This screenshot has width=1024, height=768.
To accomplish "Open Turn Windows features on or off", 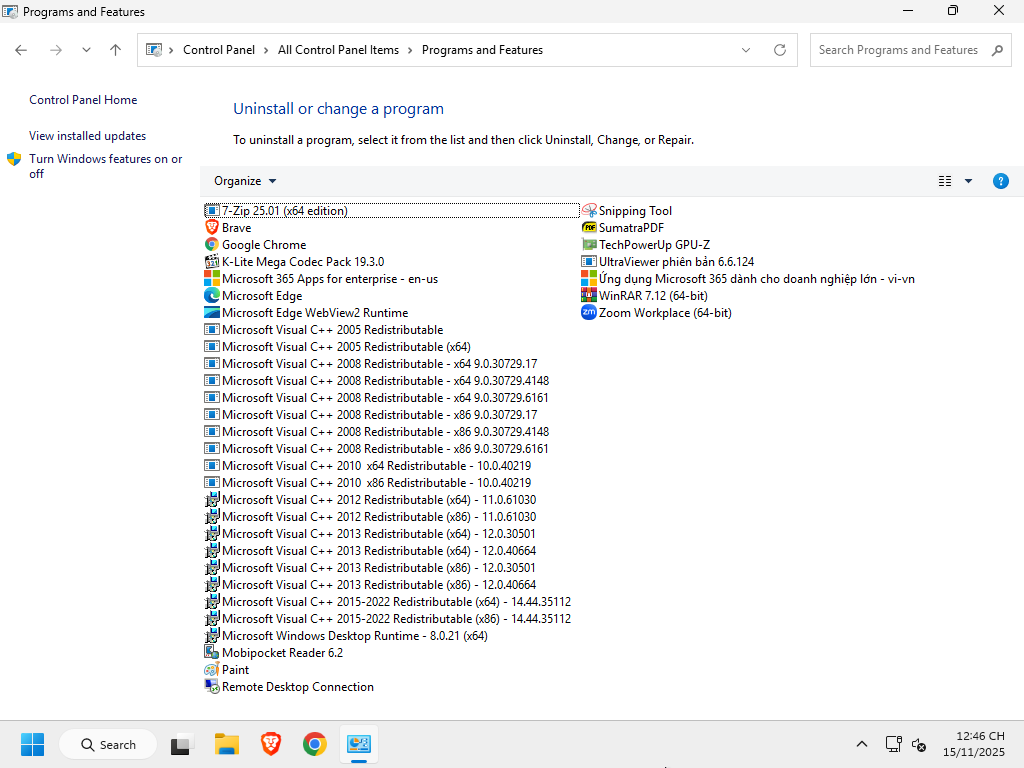I will pos(106,166).
